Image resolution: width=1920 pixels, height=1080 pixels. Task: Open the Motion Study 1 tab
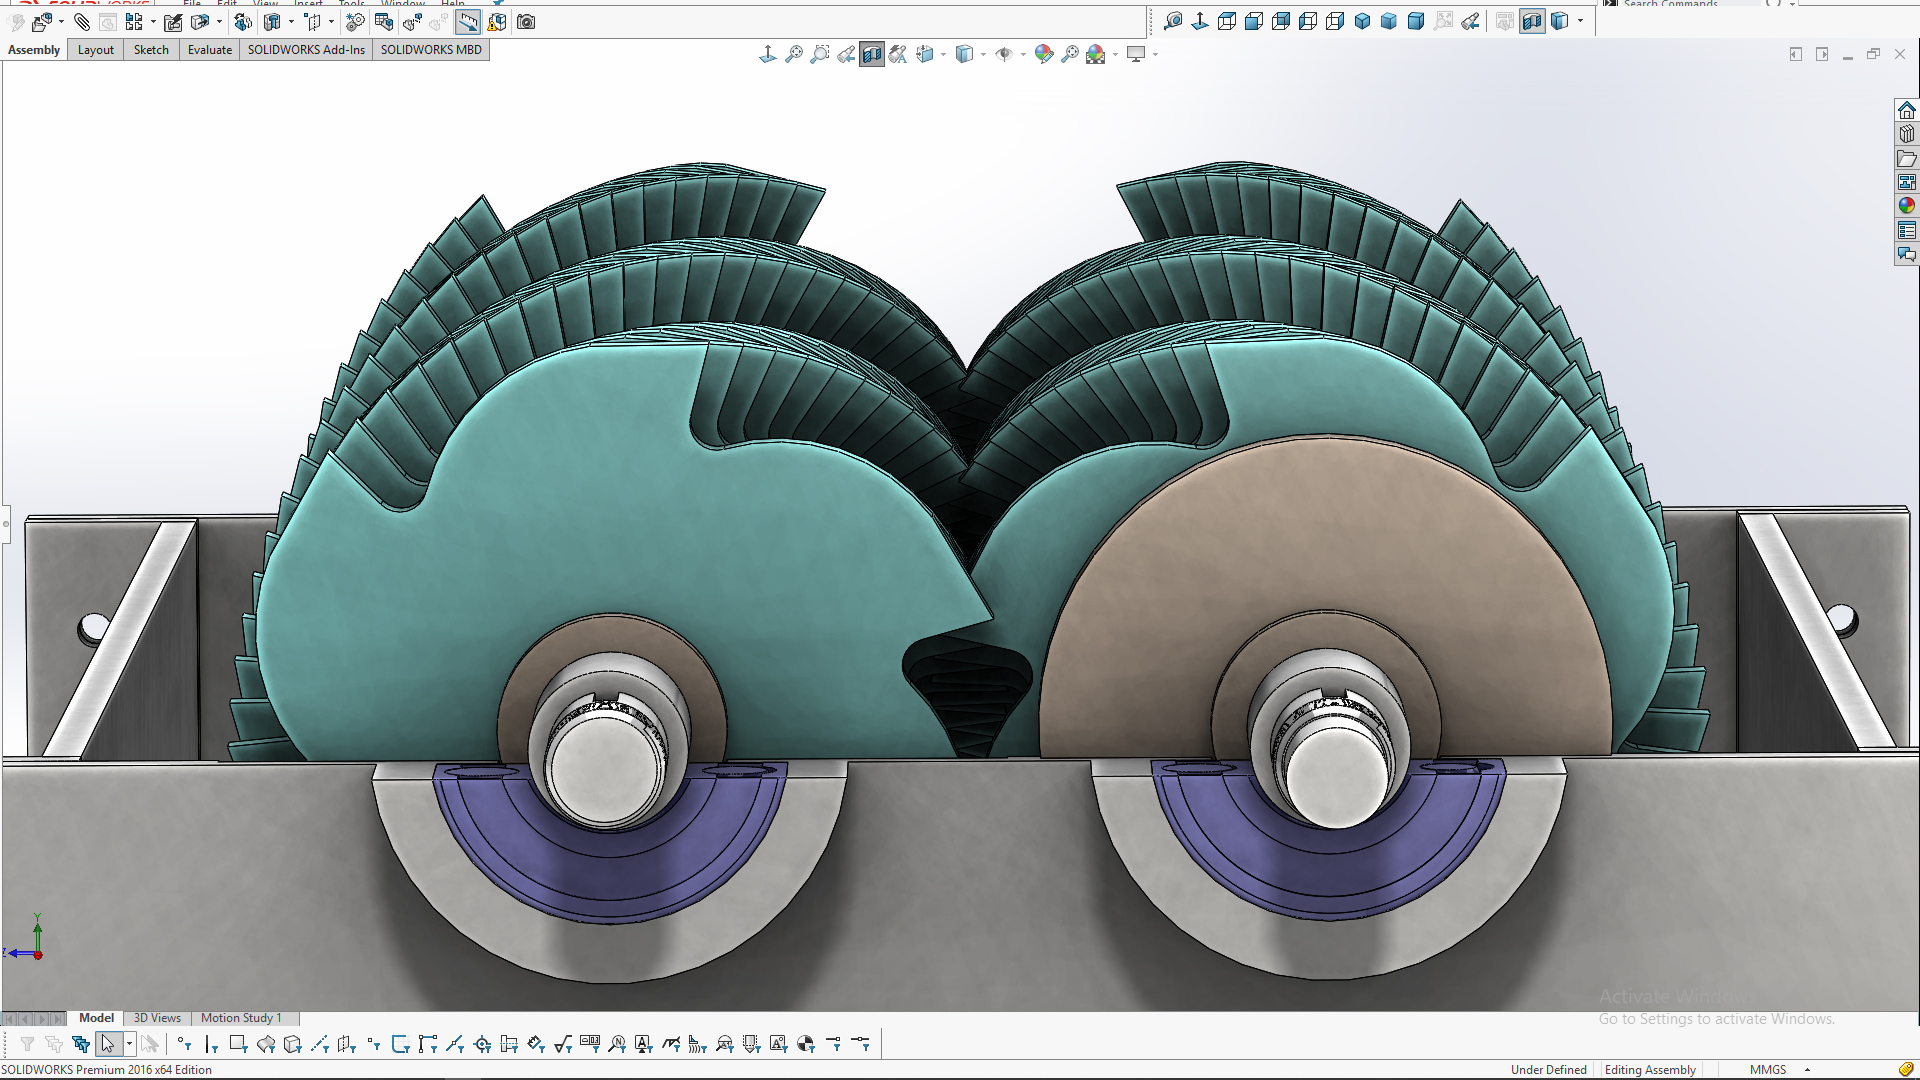pyautogui.click(x=241, y=1018)
